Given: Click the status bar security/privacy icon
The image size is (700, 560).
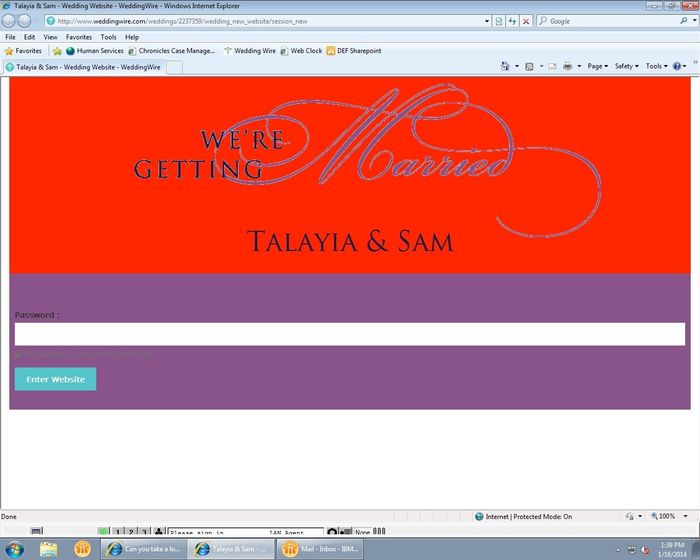Looking at the screenshot, I should 630,516.
